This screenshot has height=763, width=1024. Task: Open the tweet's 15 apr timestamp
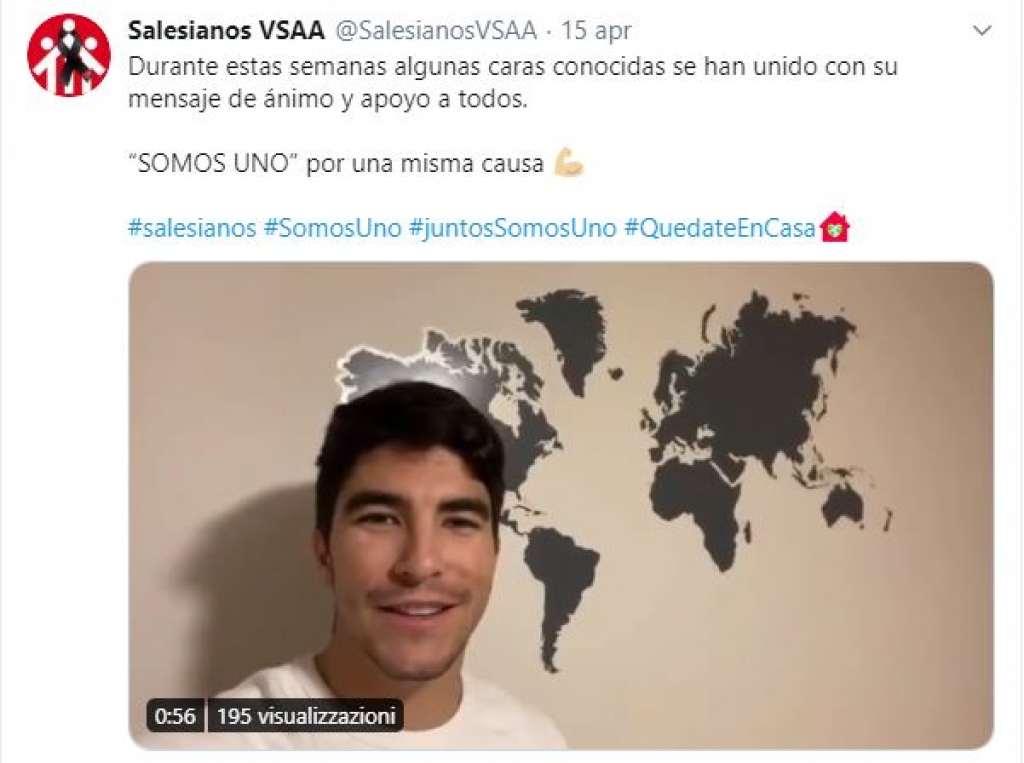pyautogui.click(x=596, y=31)
